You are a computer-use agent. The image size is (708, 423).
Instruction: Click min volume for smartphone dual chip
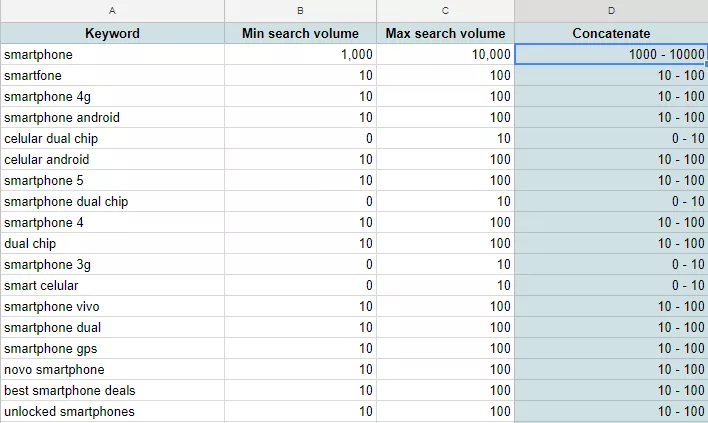300,201
